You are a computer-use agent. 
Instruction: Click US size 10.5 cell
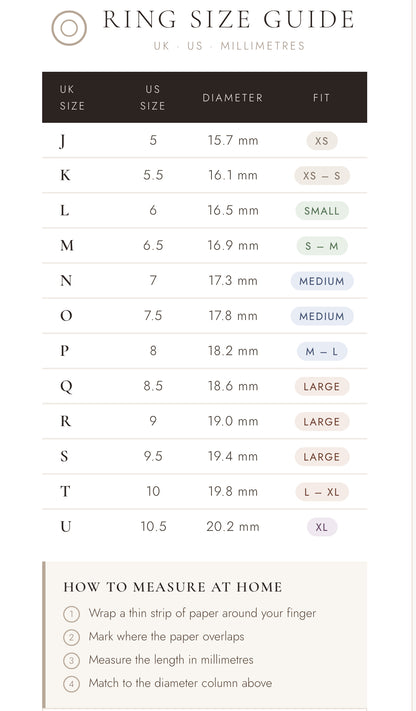click(153, 526)
